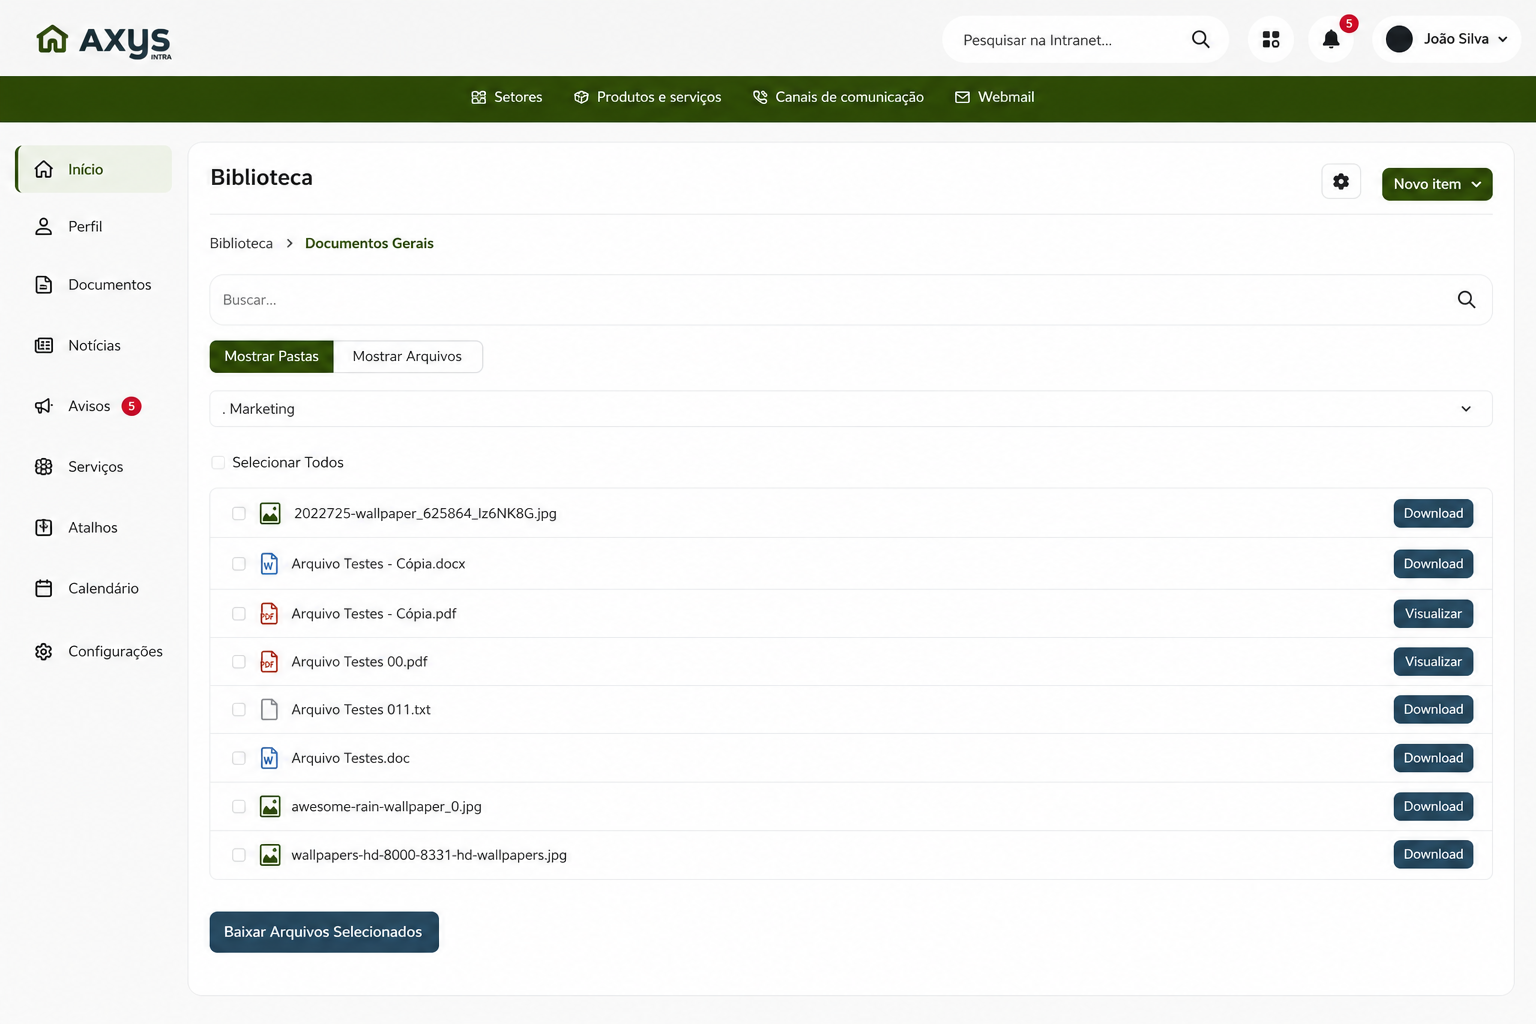Image resolution: width=1536 pixels, height=1024 pixels.
Task: Open Produtos e serviços menu item
Action: point(648,97)
